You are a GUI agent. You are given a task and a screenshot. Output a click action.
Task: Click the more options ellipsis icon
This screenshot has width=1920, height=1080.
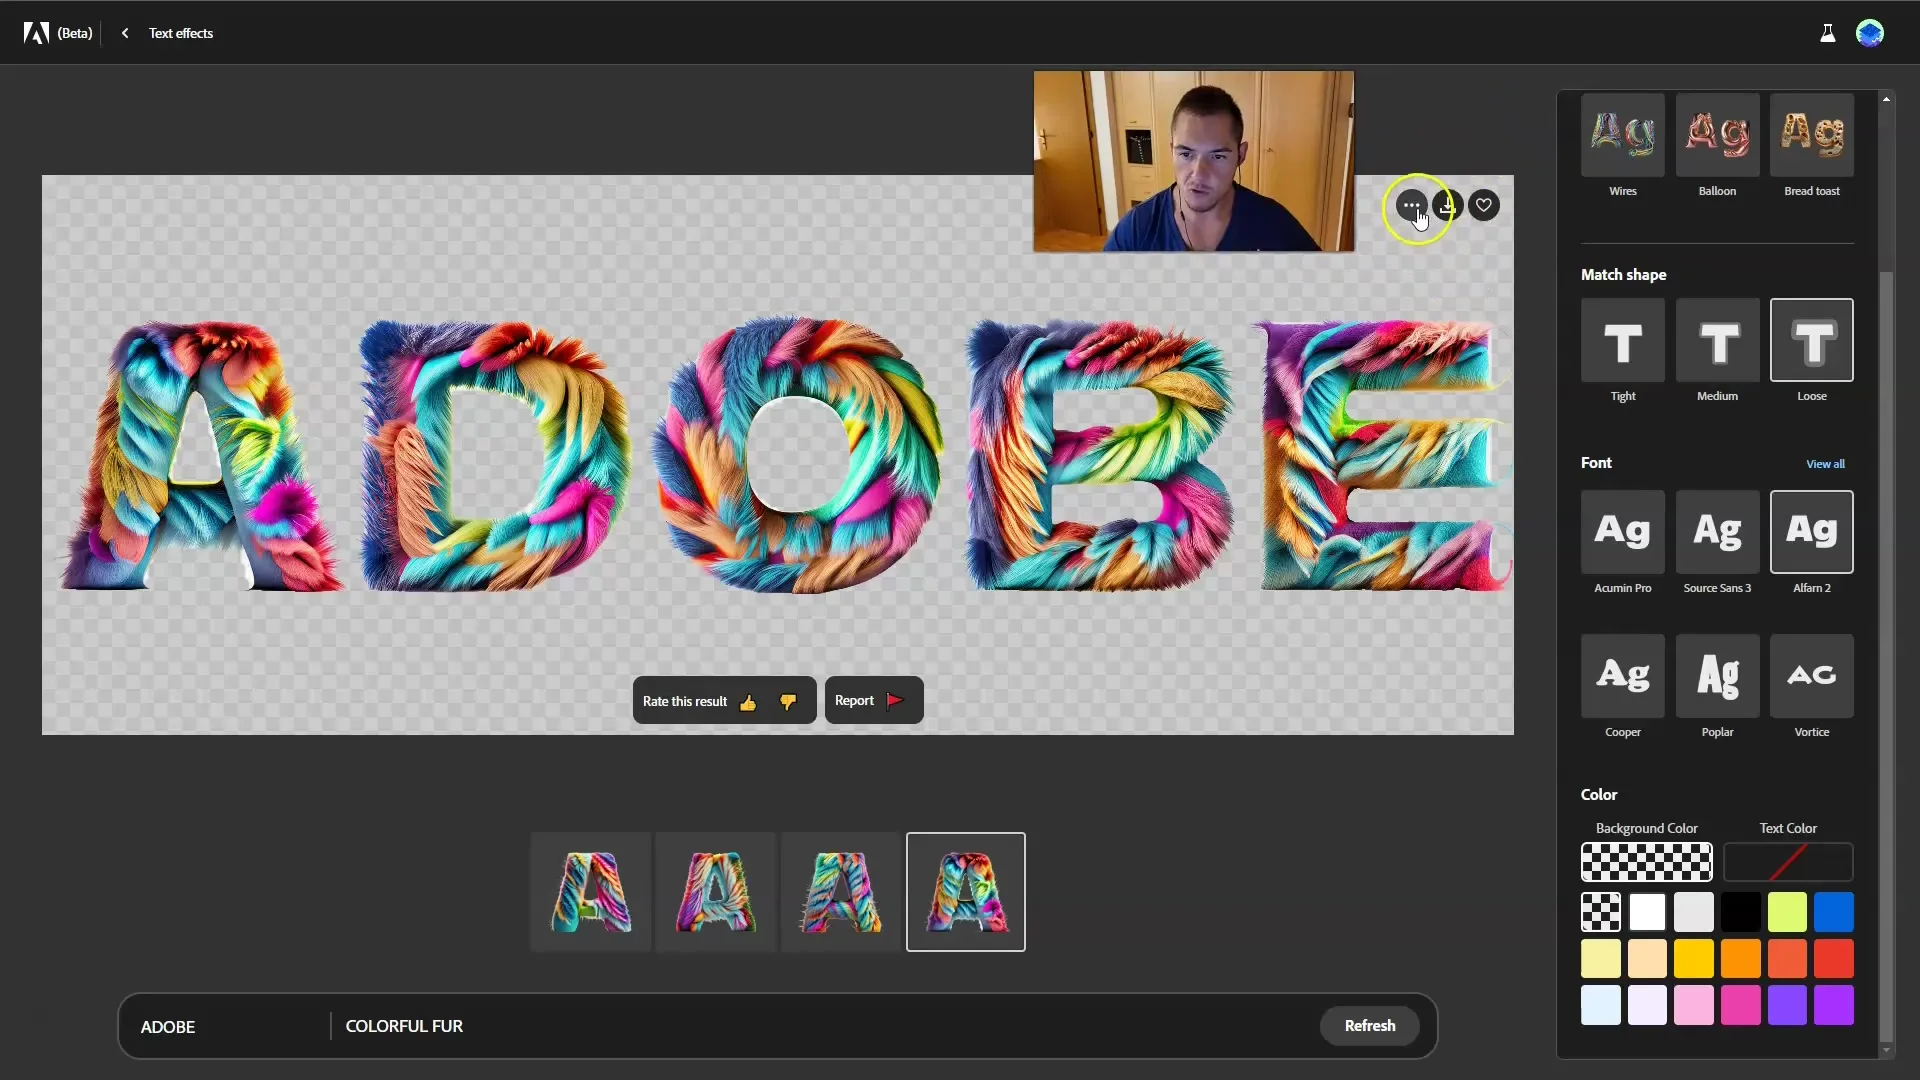click(x=1411, y=204)
